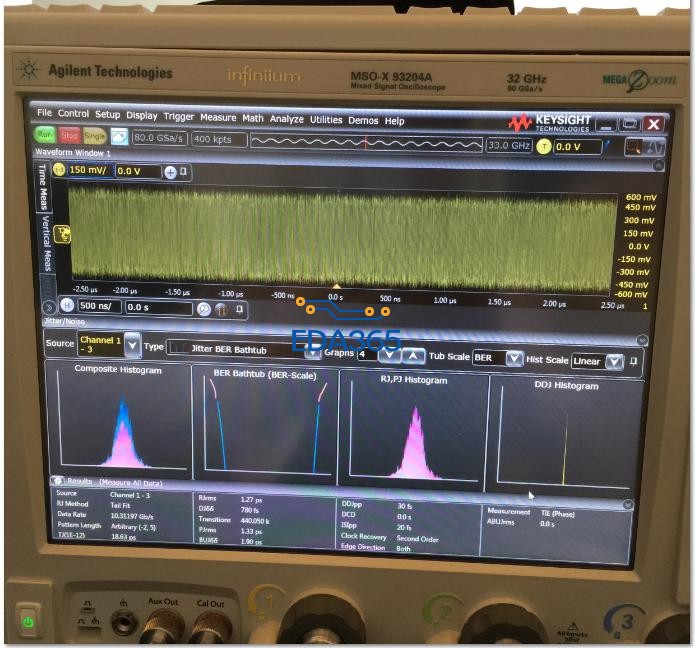Open the Trigger menu
695x648 pixels.
(x=179, y=117)
